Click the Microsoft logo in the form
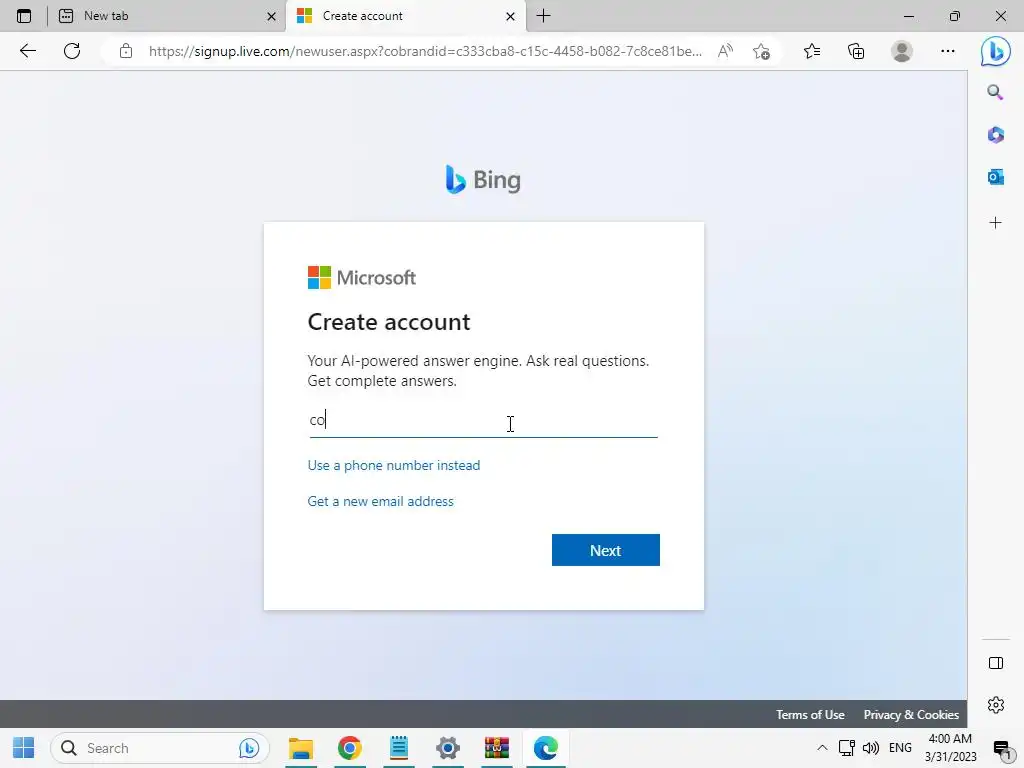Viewport: 1024px width, 768px height. tap(362, 278)
